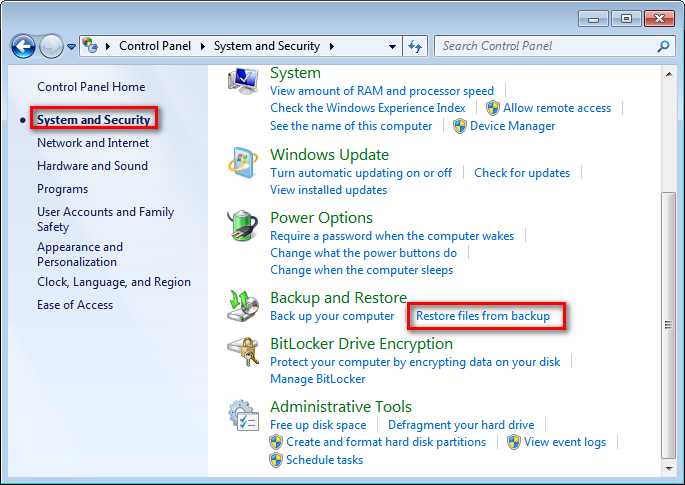
Task: Click View event logs link
Action: pyautogui.click(x=565, y=442)
